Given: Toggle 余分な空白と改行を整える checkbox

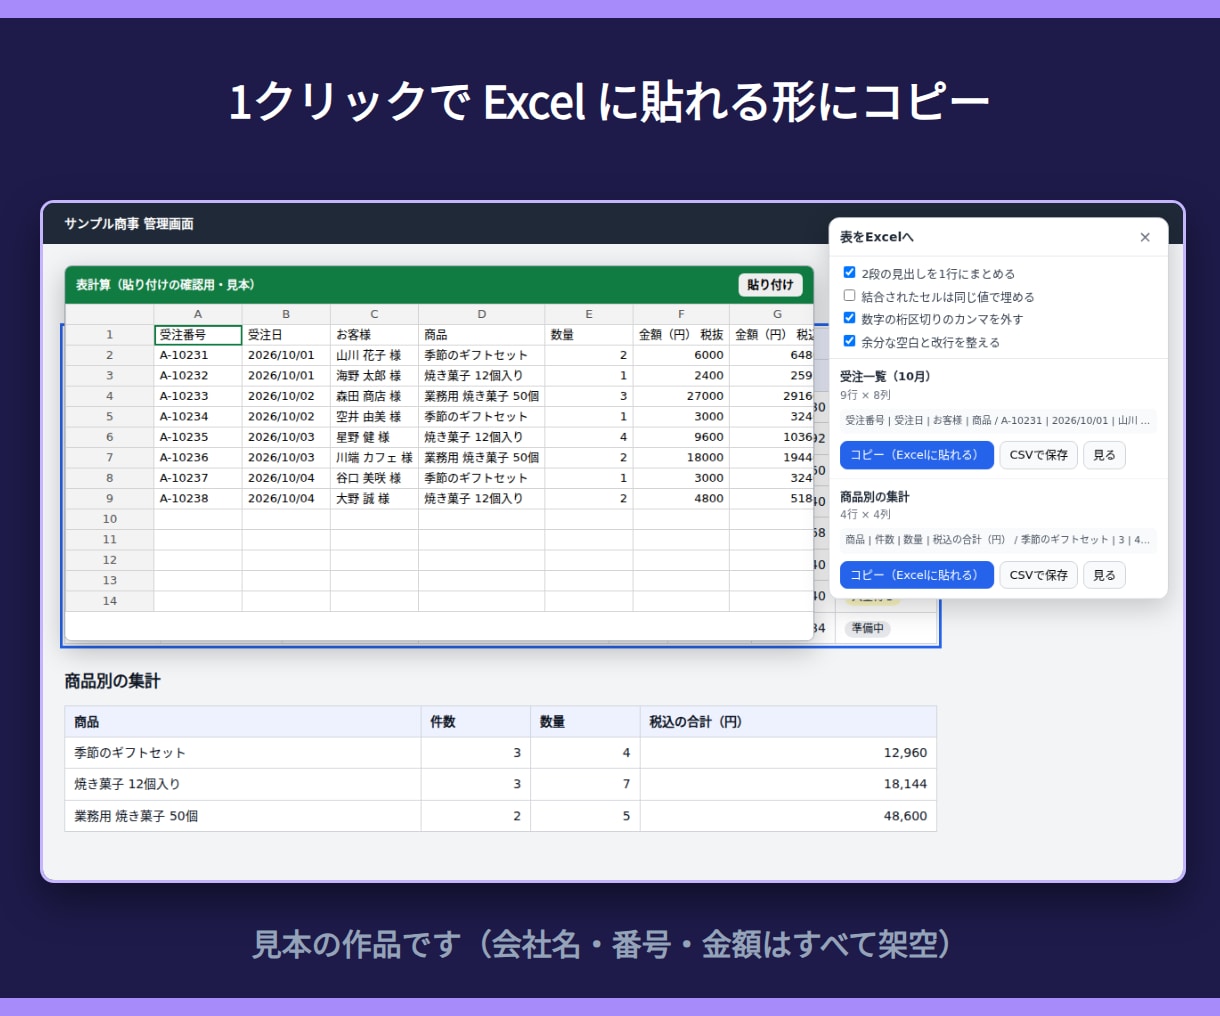Looking at the screenshot, I should point(849,341).
